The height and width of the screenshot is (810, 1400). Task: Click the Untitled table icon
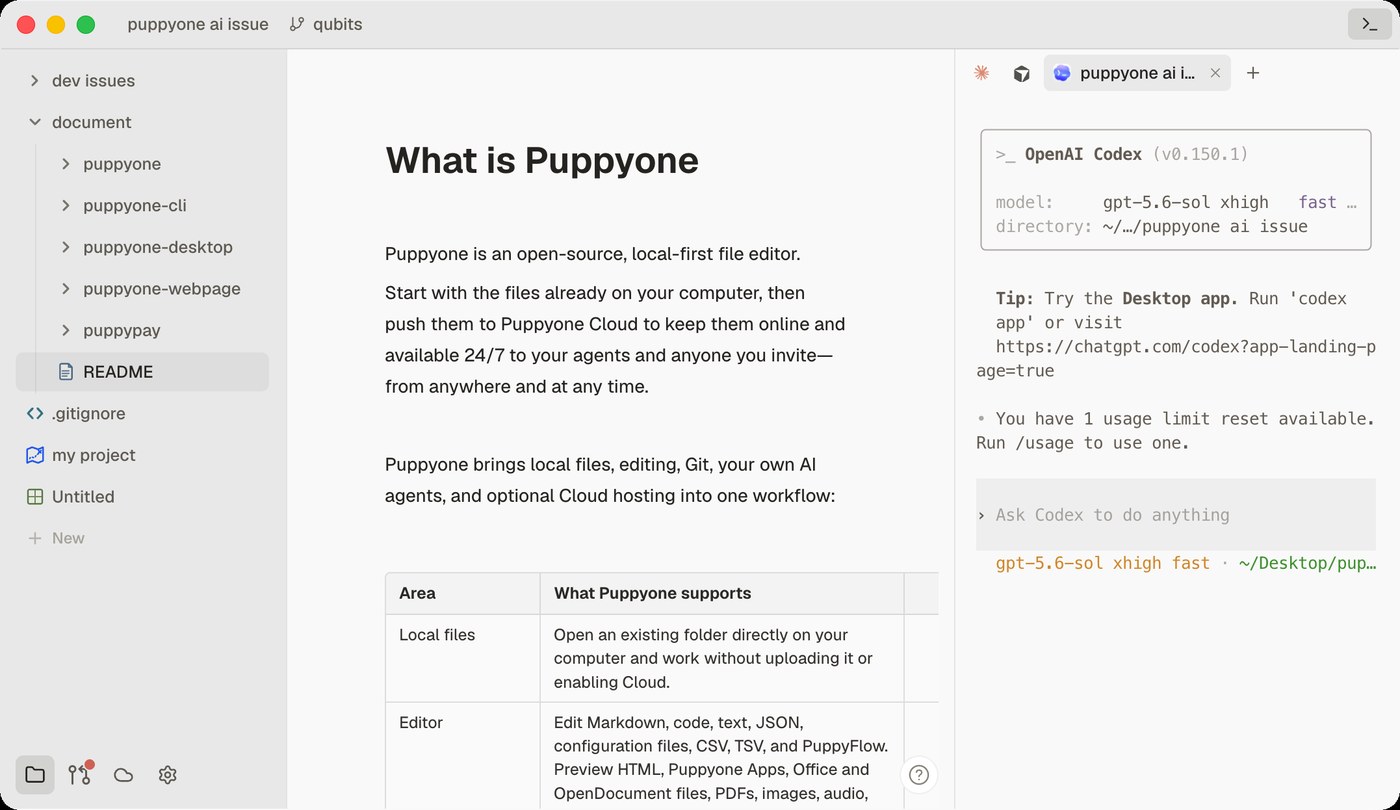(35, 497)
